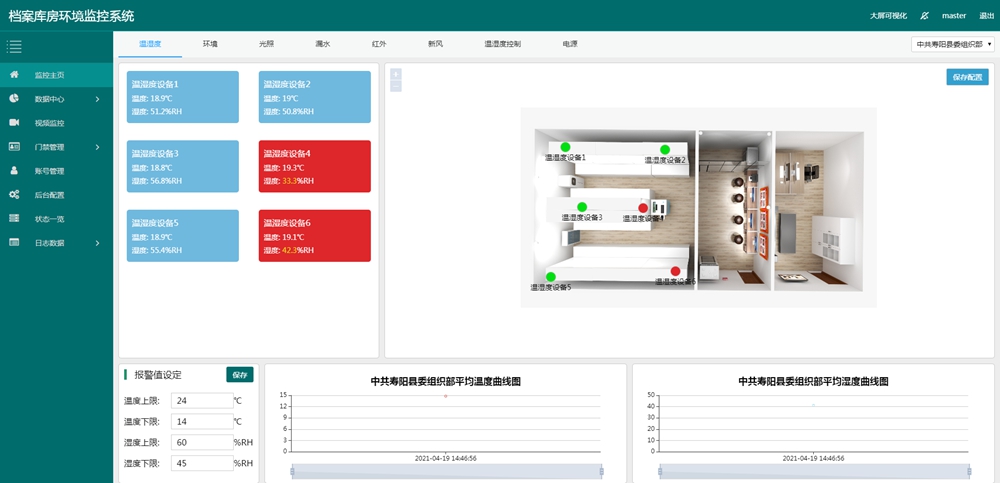1000x483 pixels.
Task: Switch to the 环境 tab
Action: pos(210,44)
